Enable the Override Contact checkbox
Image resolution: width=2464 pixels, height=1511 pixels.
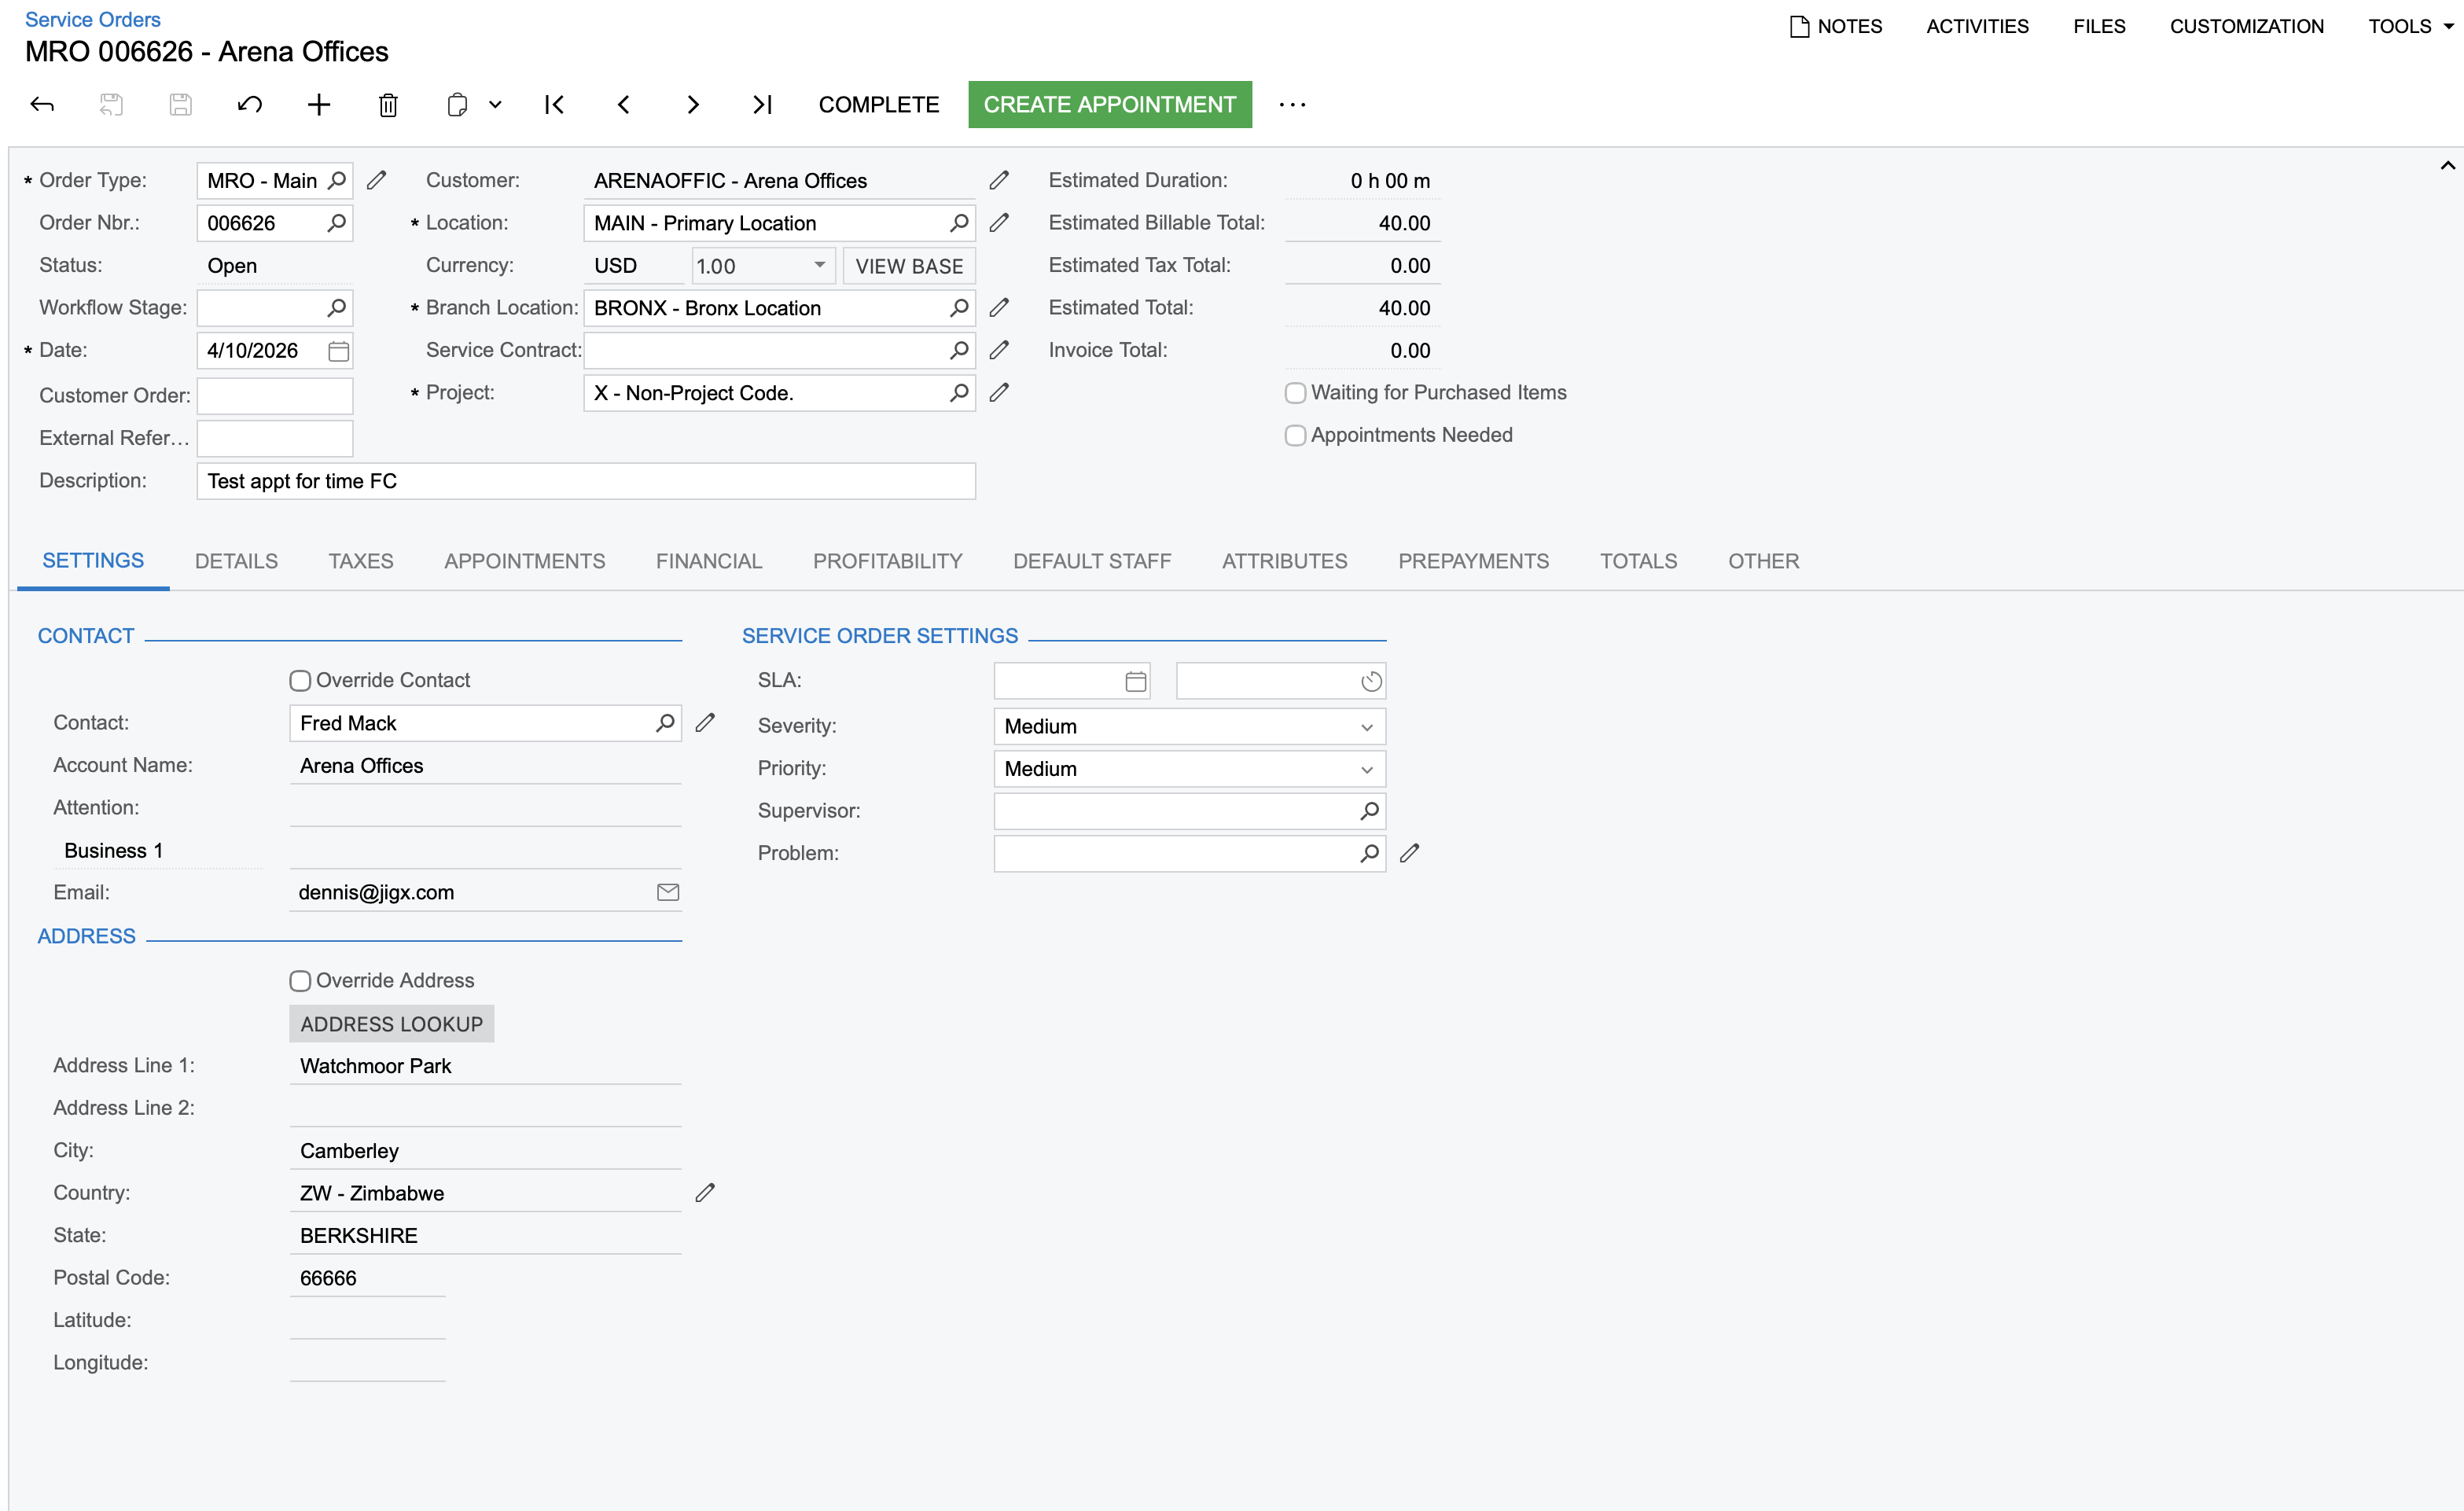coord(299,680)
